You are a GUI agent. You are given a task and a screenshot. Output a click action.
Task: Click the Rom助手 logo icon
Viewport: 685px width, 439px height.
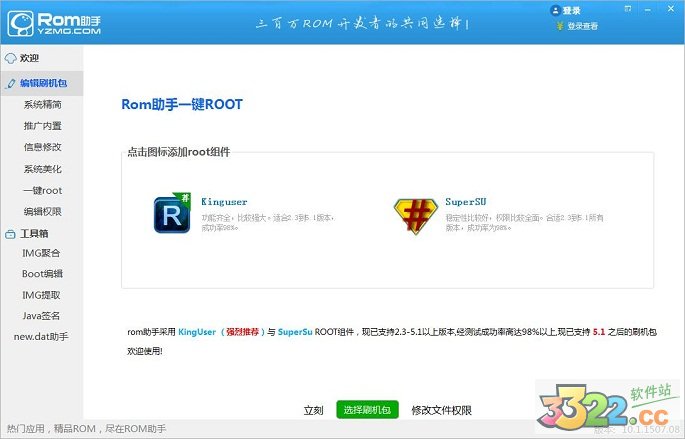click(21, 24)
